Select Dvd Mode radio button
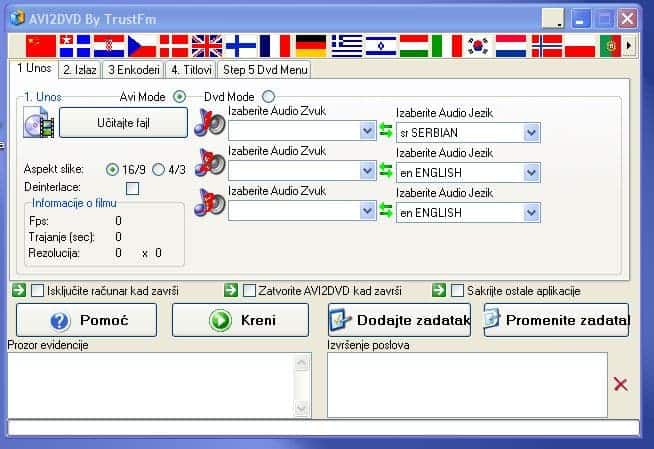The image size is (654, 449). 269,97
